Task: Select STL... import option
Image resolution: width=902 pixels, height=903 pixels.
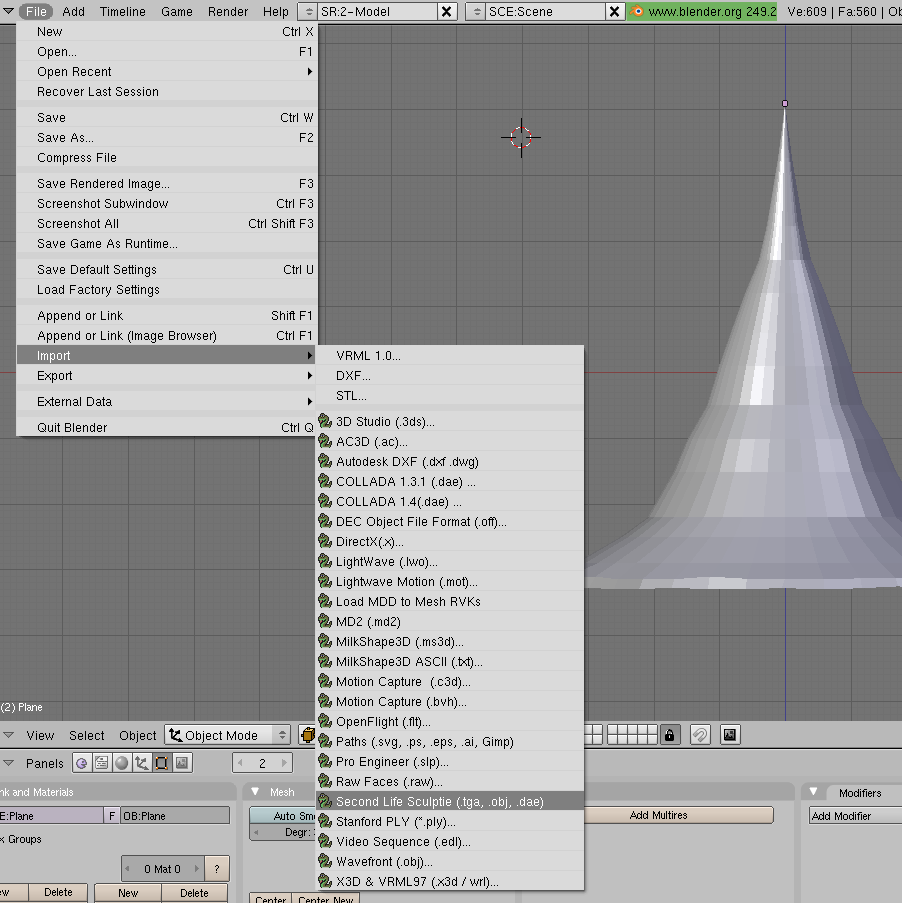Action: point(450,396)
